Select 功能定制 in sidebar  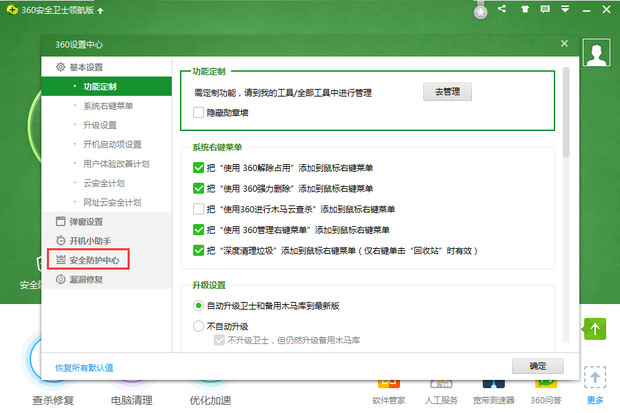(x=106, y=86)
